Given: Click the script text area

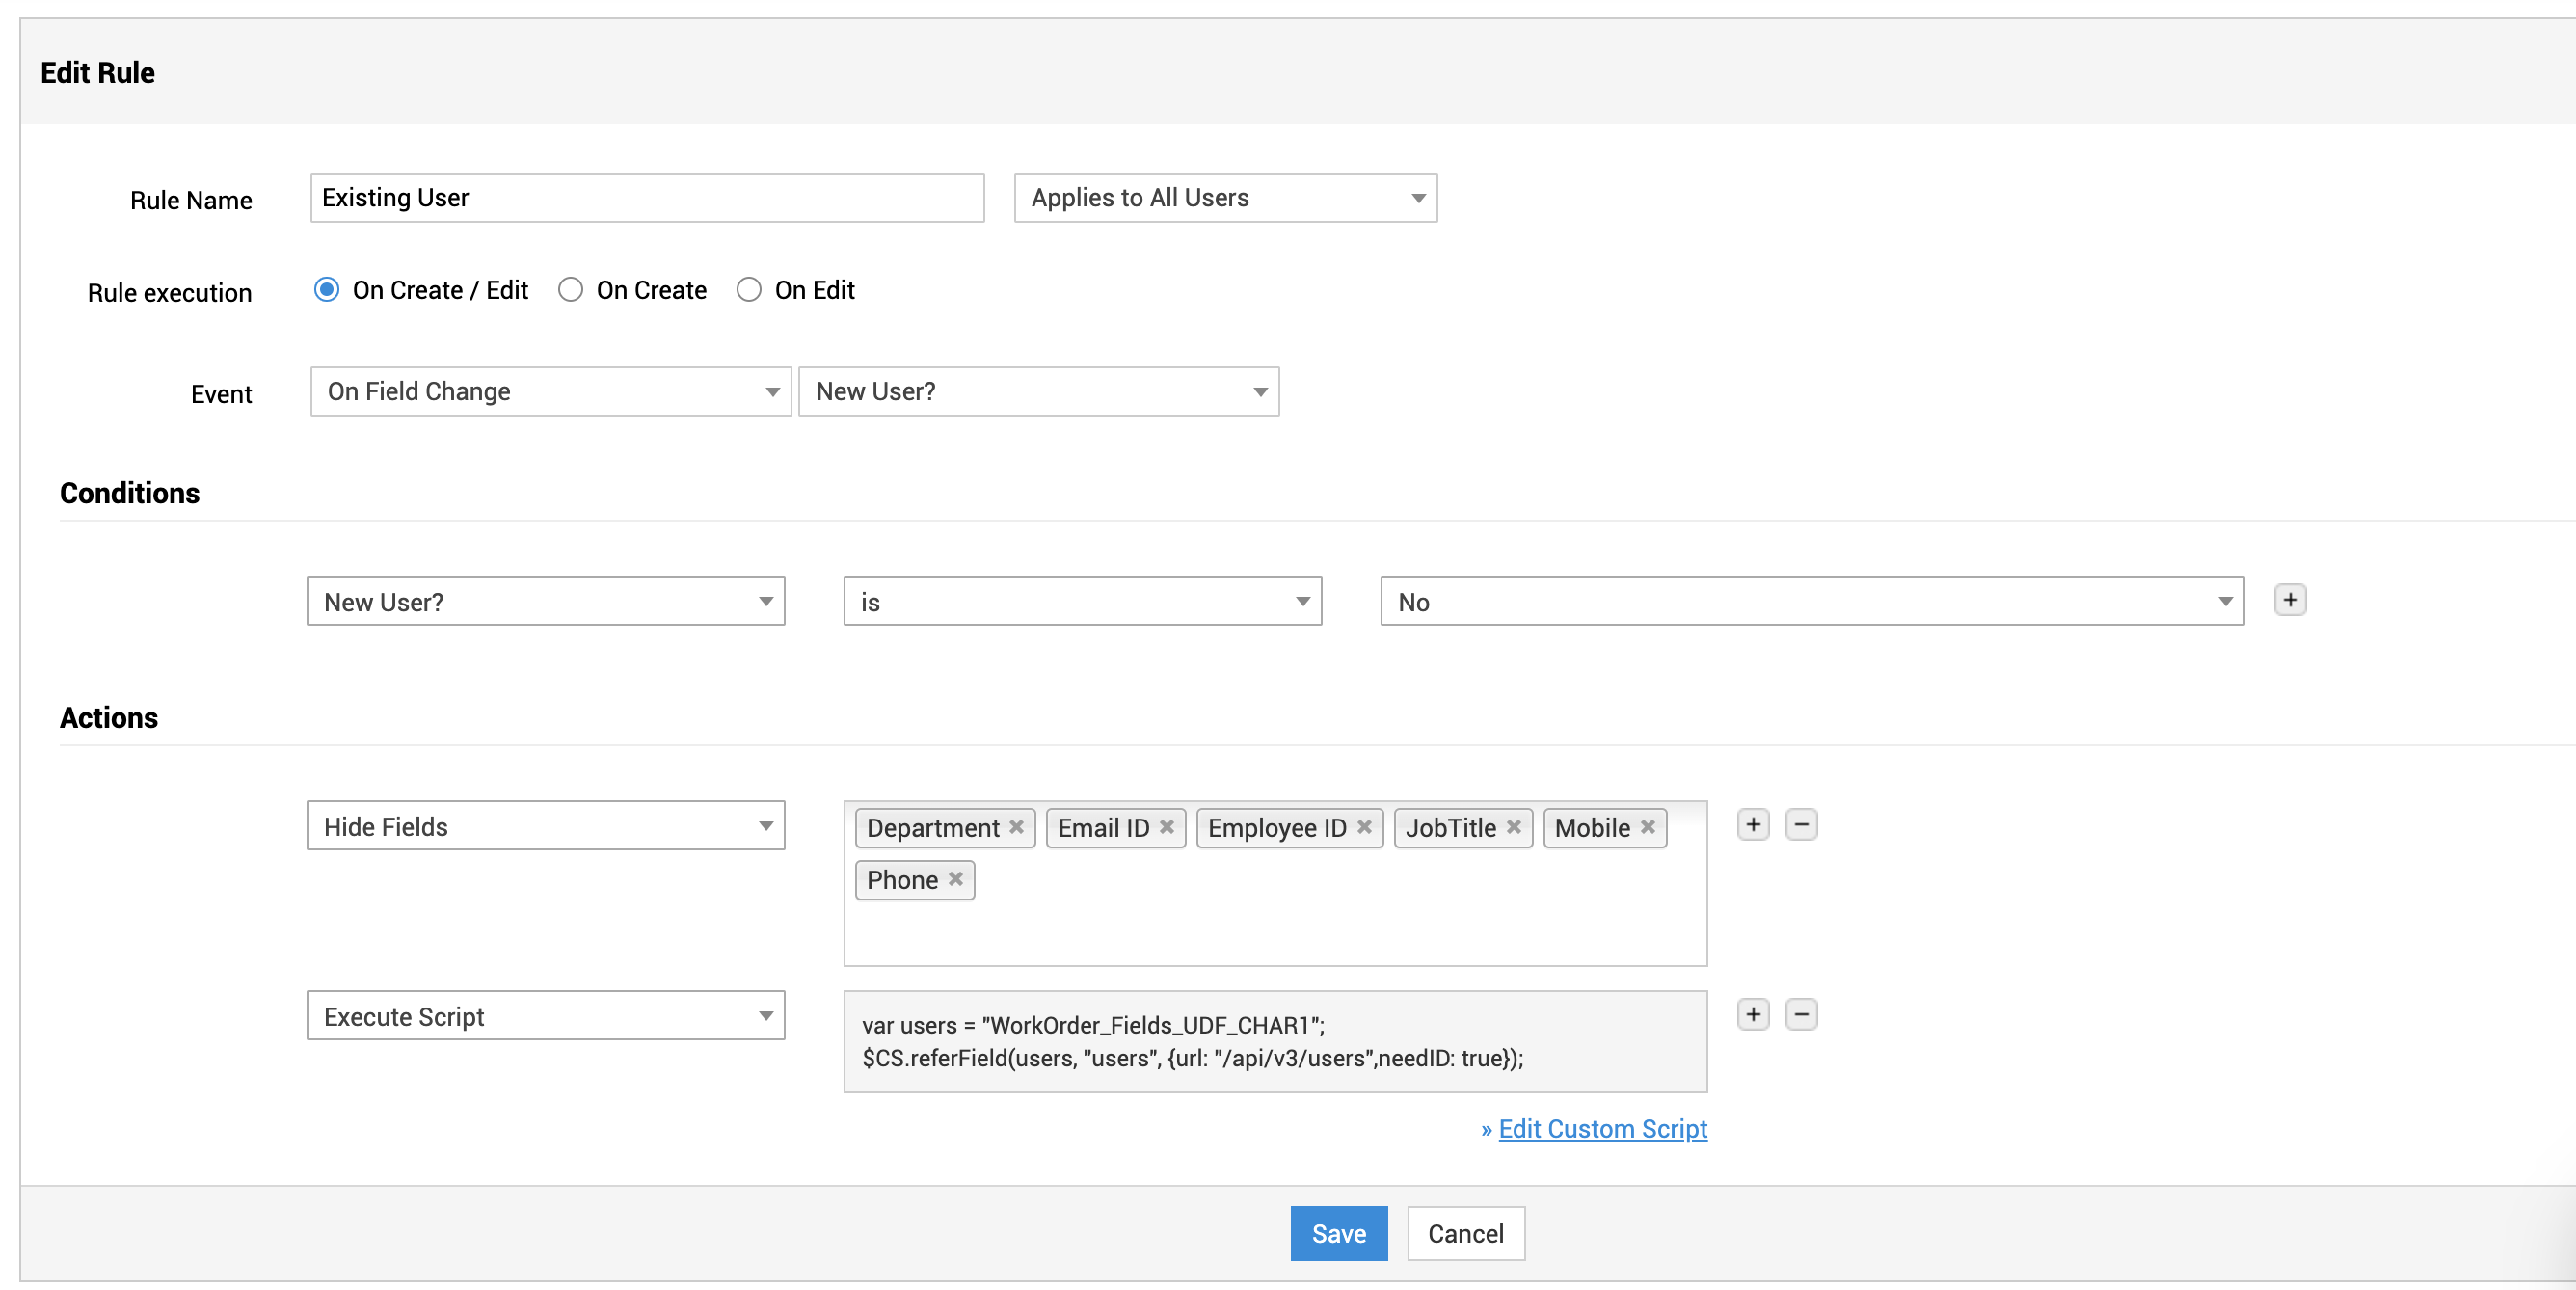Looking at the screenshot, I should (x=1275, y=1042).
